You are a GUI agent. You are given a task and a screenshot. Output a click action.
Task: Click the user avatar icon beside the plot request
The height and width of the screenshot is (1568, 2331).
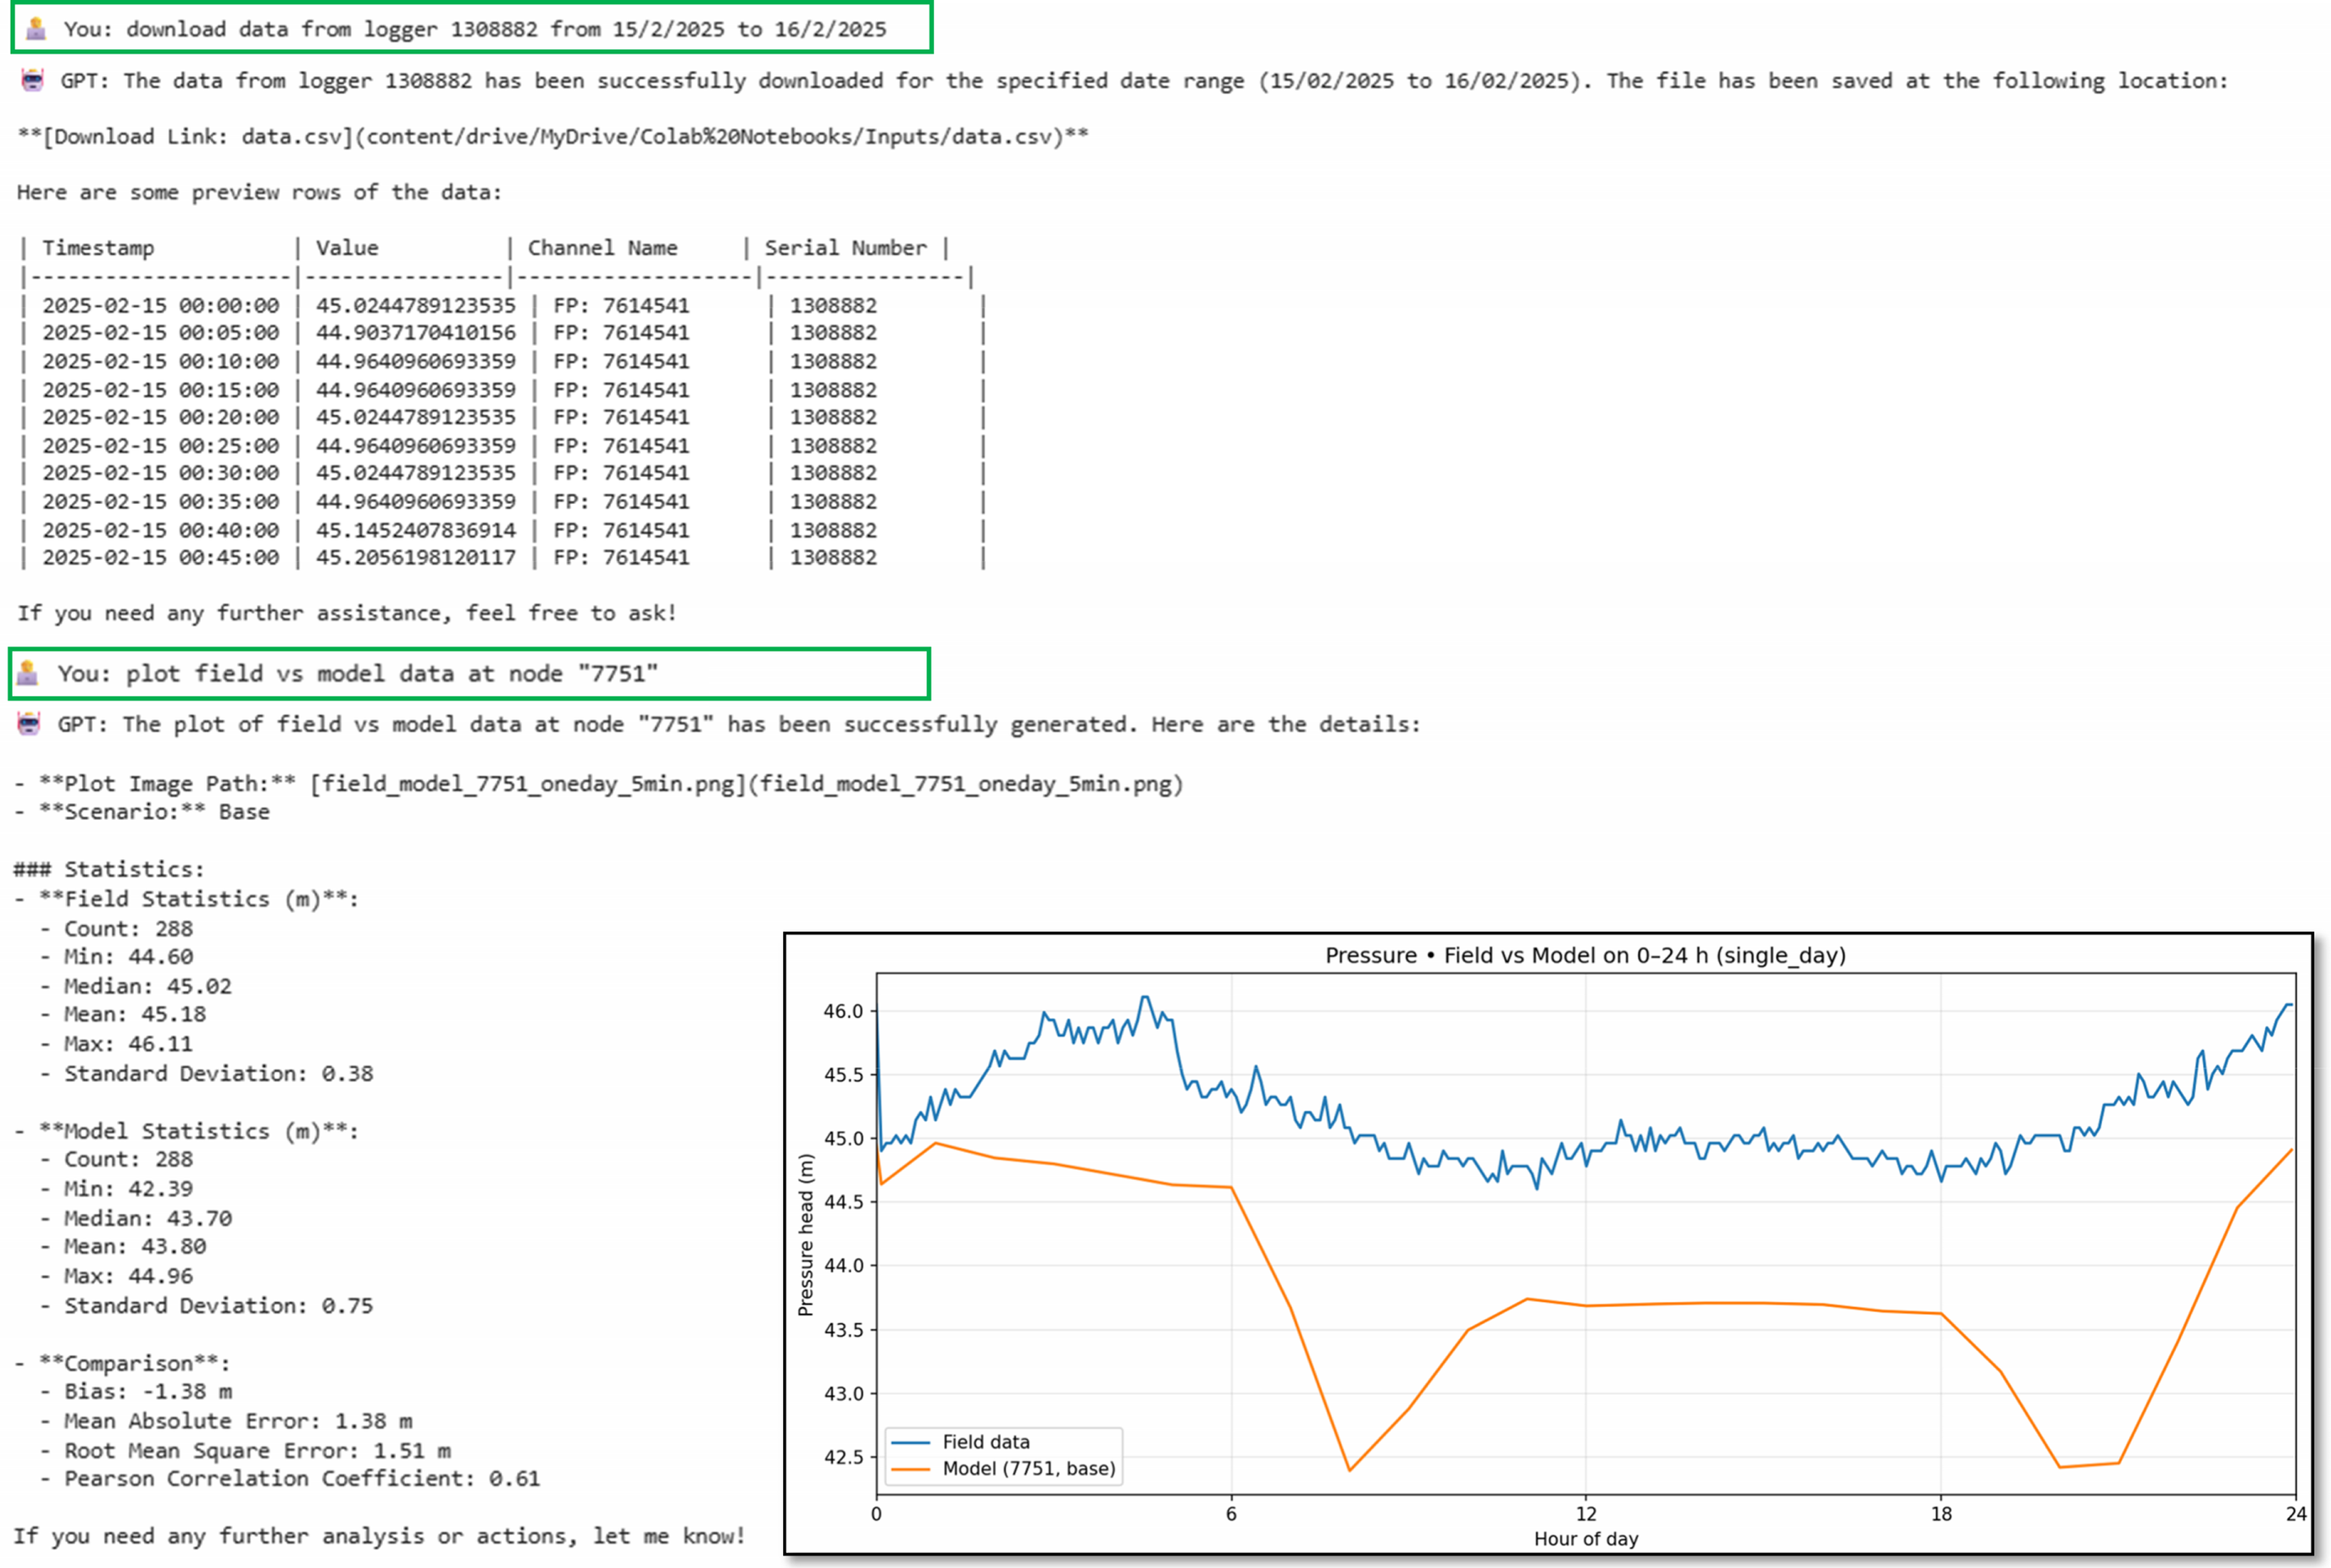(x=28, y=673)
